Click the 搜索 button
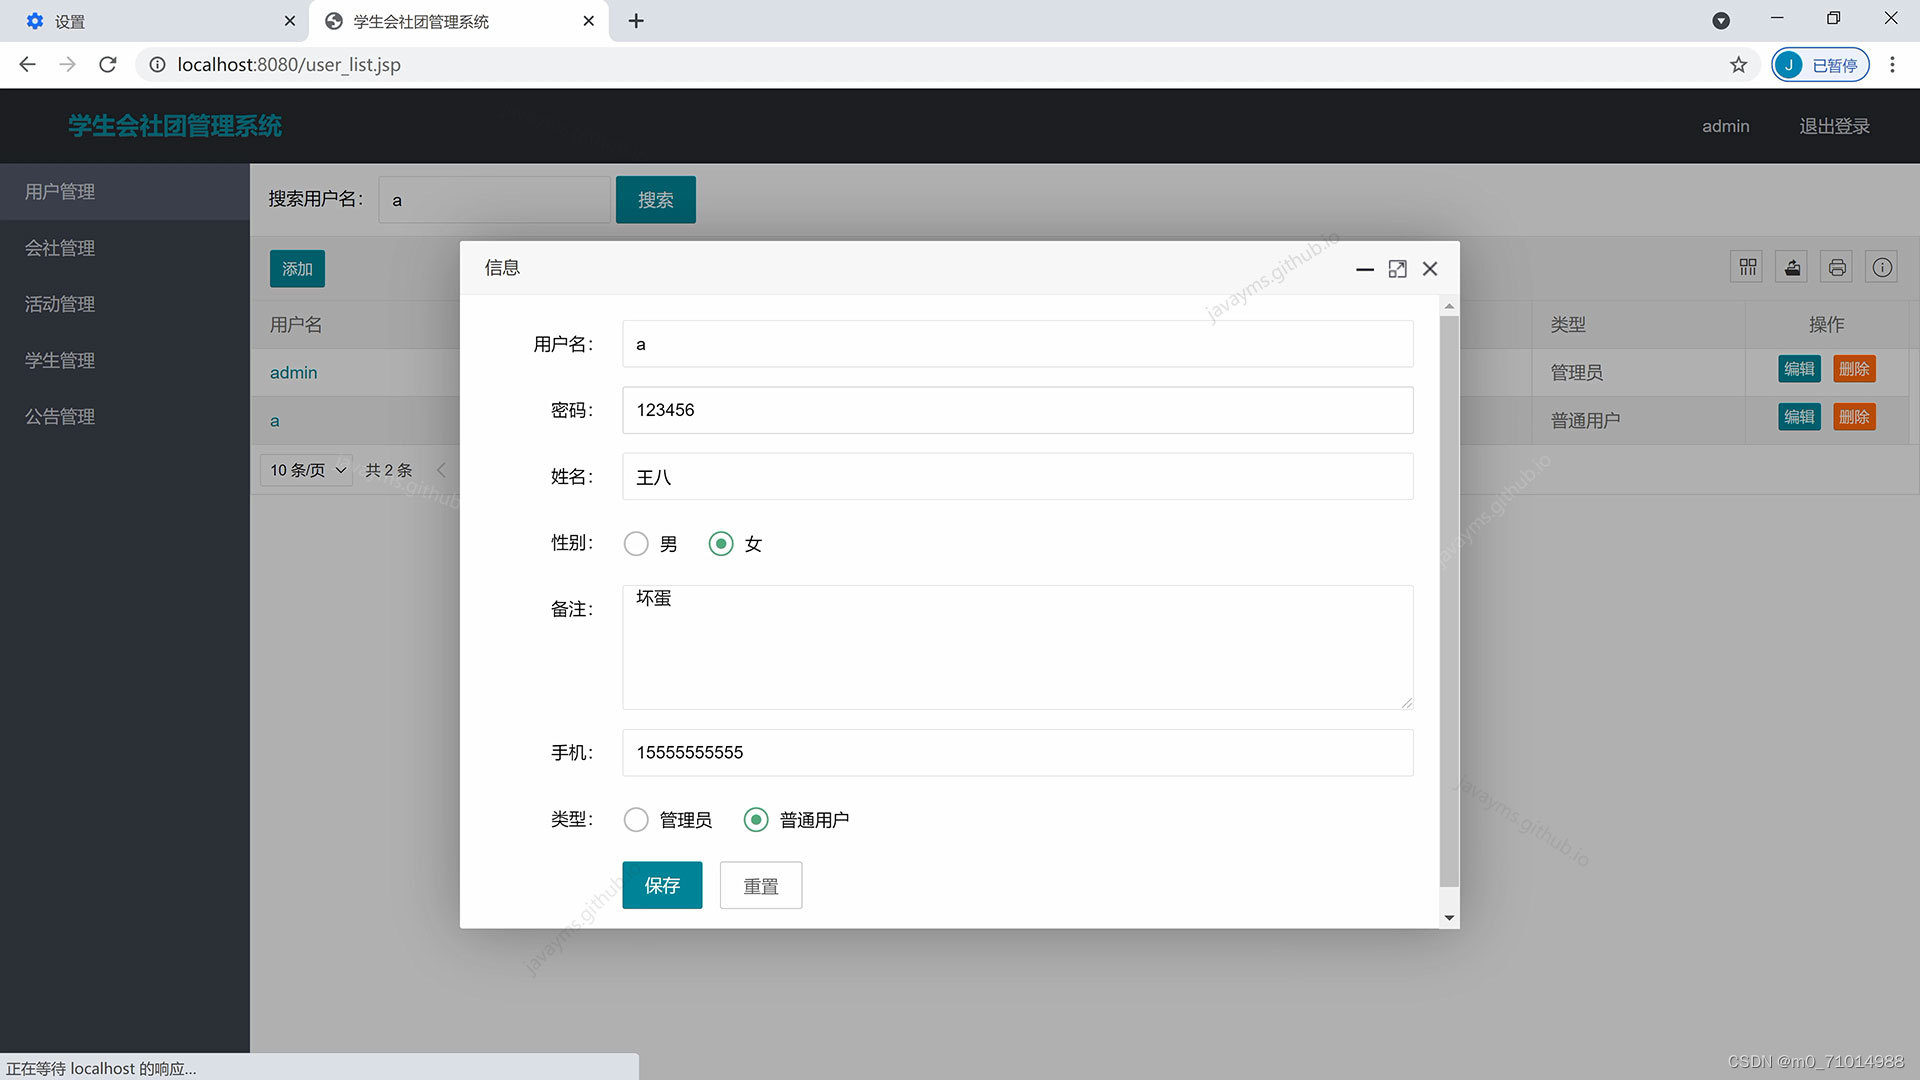1920x1080 pixels. pos(656,200)
